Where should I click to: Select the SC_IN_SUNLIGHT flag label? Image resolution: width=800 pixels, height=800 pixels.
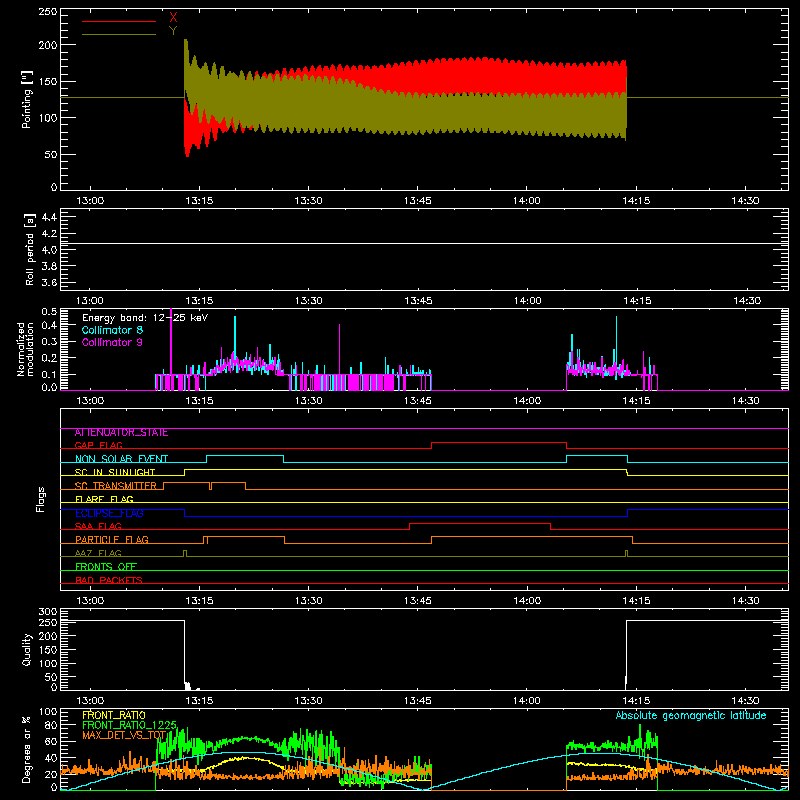(x=115, y=472)
